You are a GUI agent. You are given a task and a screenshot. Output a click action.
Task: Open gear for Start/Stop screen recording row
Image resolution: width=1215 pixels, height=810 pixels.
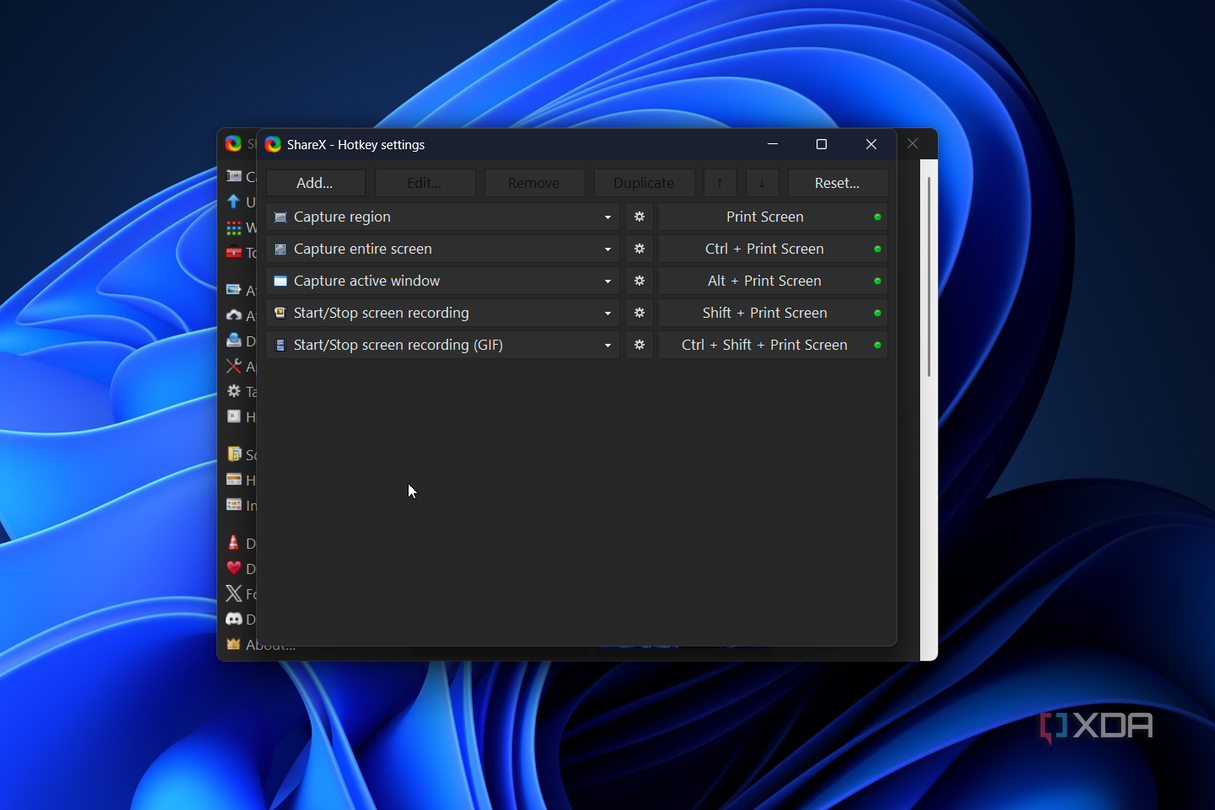(639, 313)
